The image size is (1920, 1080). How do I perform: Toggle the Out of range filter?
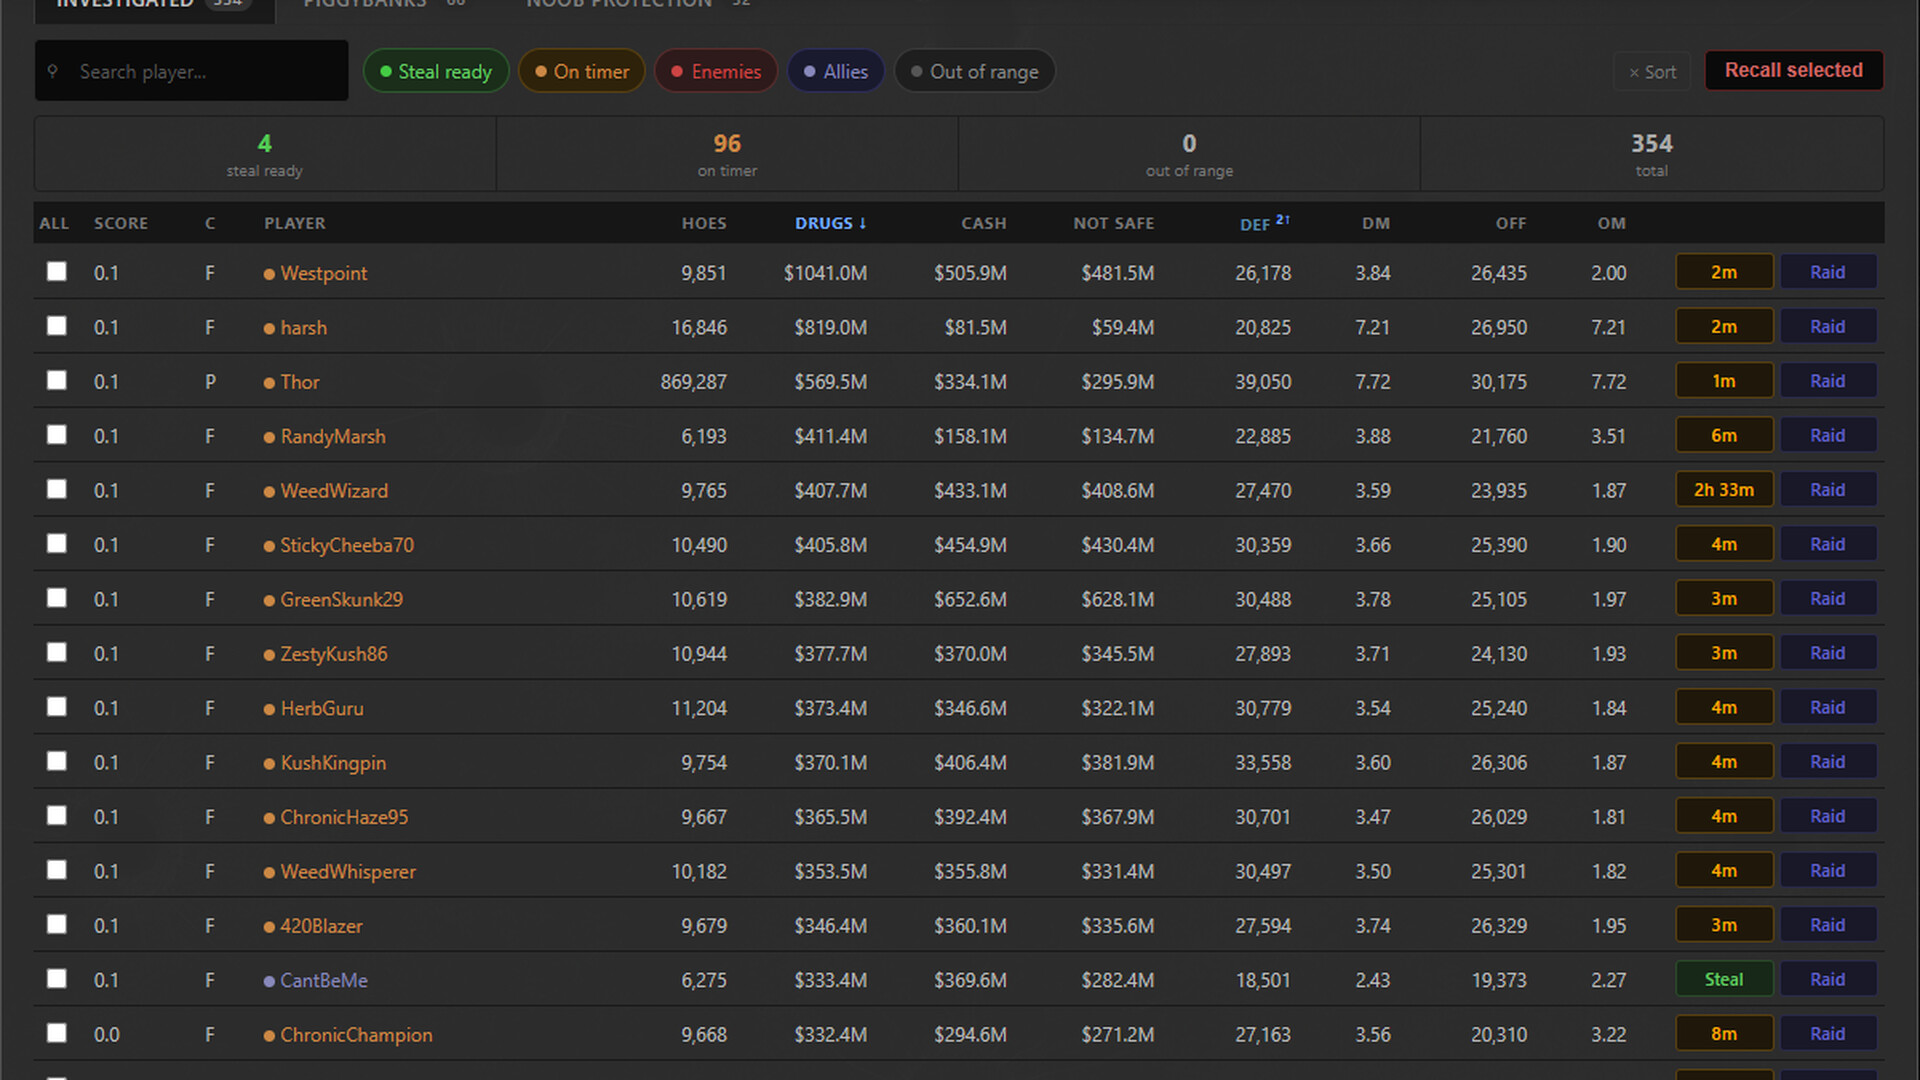975,71
